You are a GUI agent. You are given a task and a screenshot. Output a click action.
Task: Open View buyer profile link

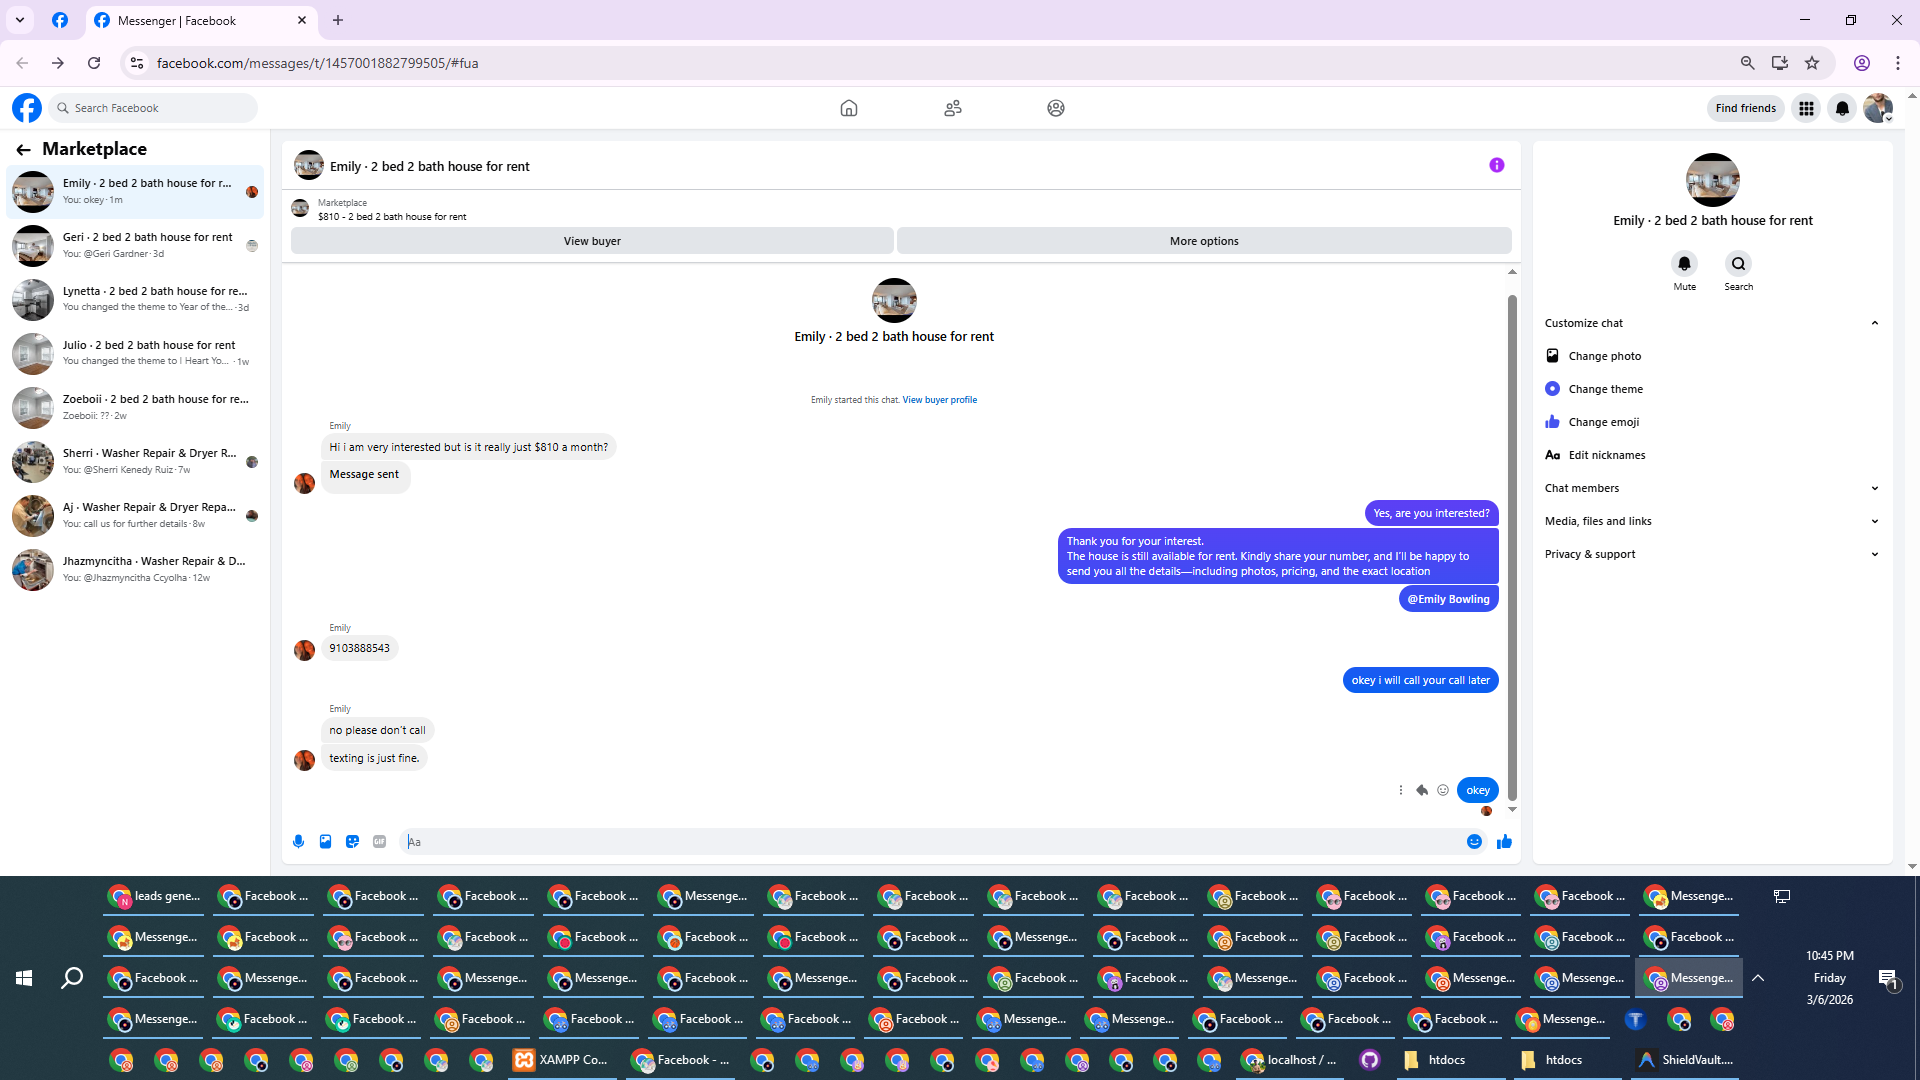tap(939, 400)
